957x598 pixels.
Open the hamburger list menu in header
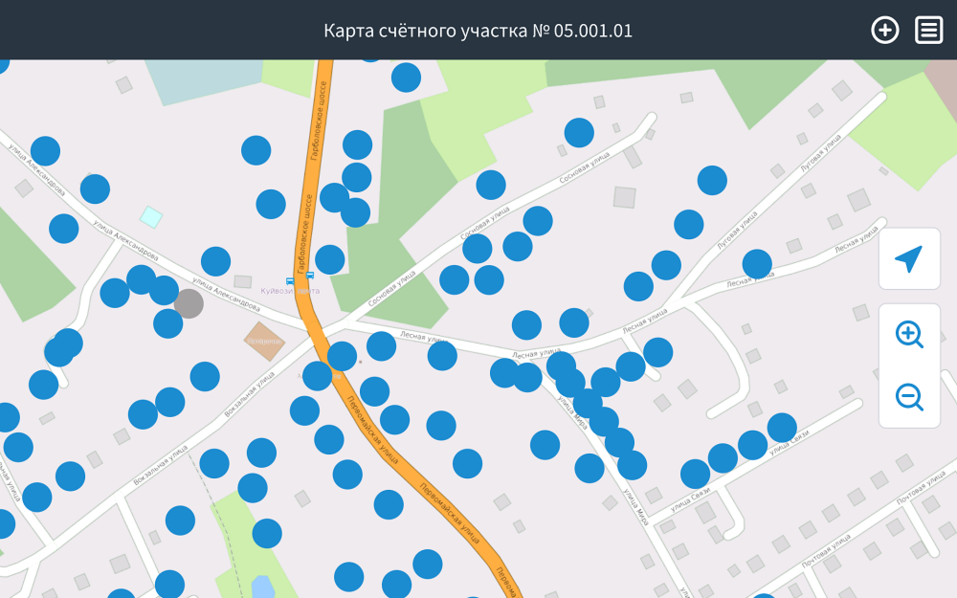pyautogui.click(x=929, y=30)
